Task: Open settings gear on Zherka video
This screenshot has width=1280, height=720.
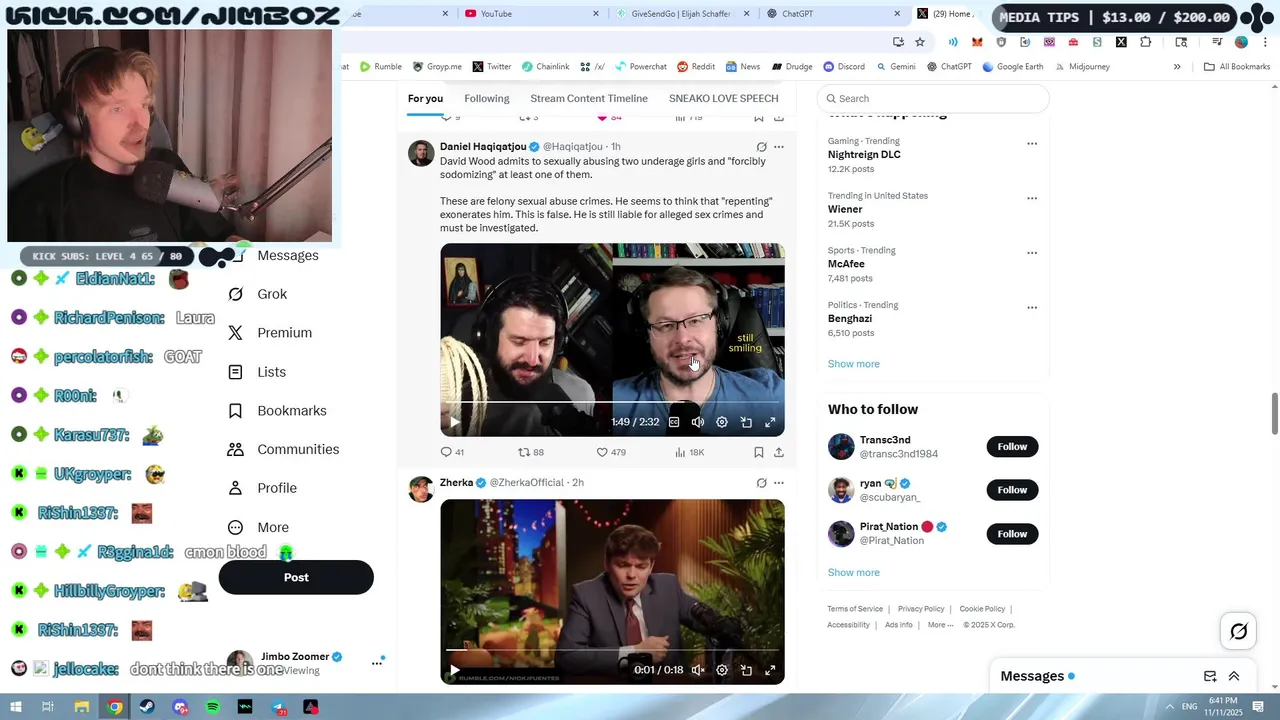Action: click(x=722, y=670)
